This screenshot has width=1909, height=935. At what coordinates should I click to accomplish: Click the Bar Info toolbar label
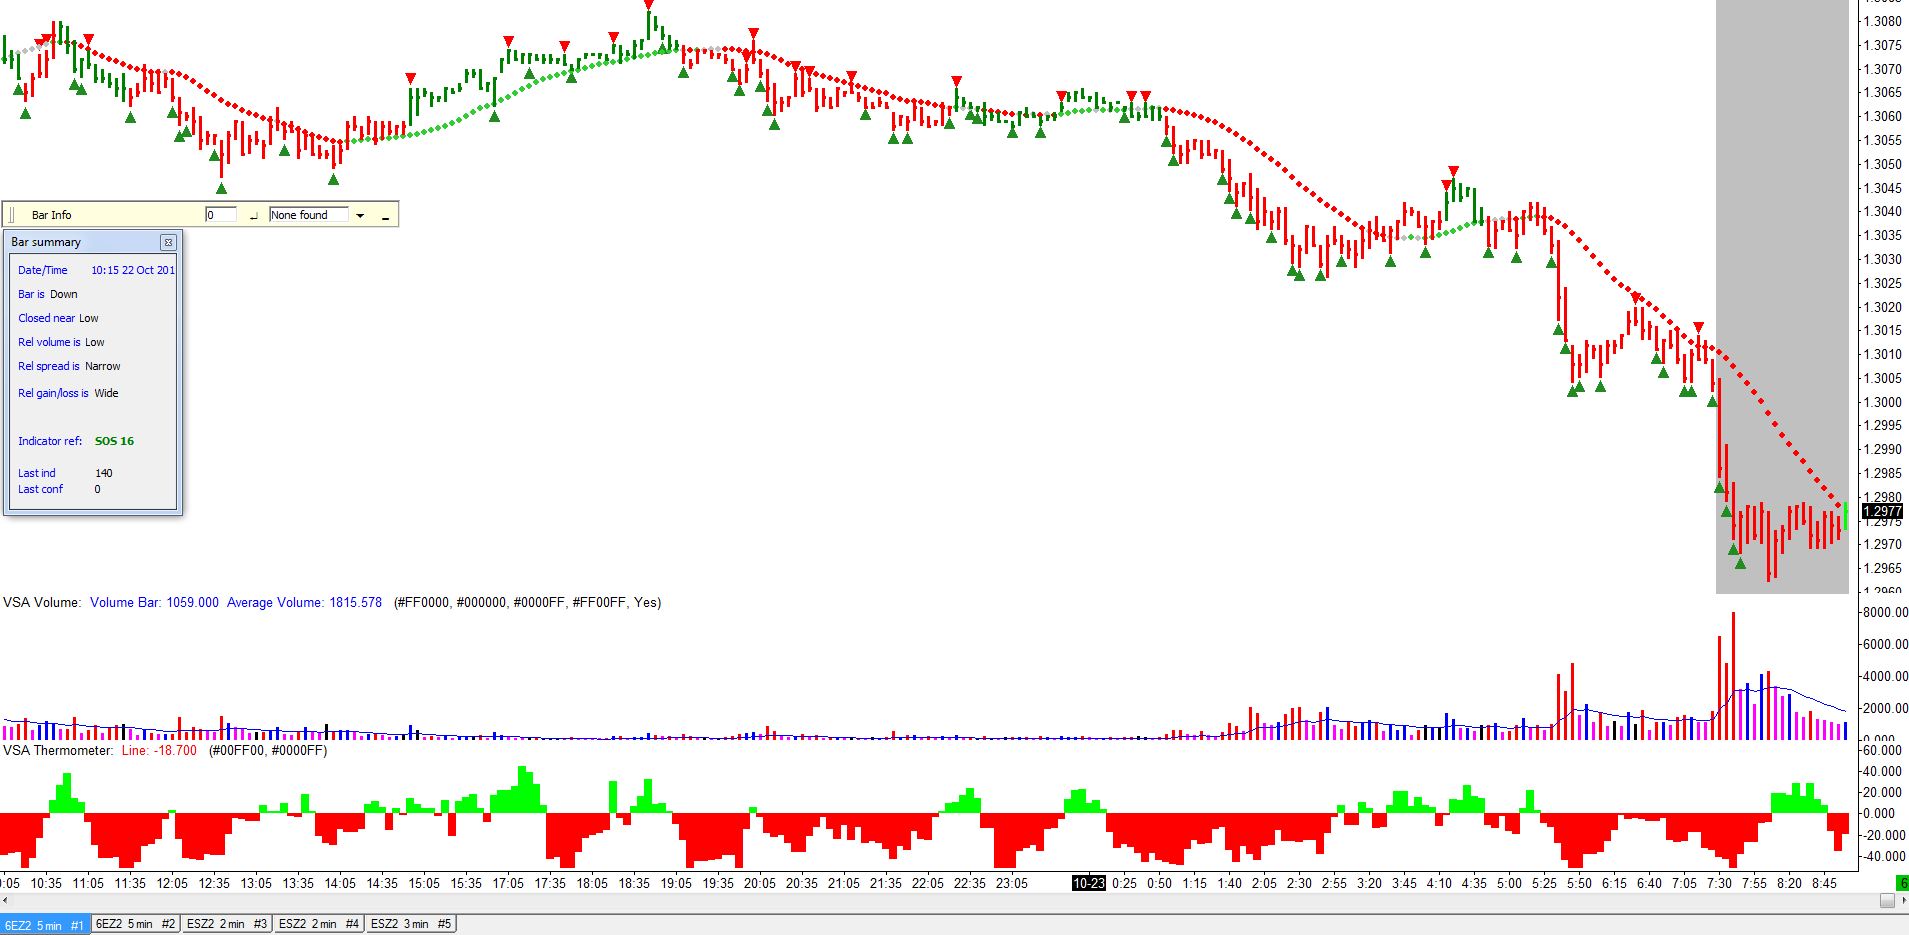pyautogui.click(x=51, y=215)
